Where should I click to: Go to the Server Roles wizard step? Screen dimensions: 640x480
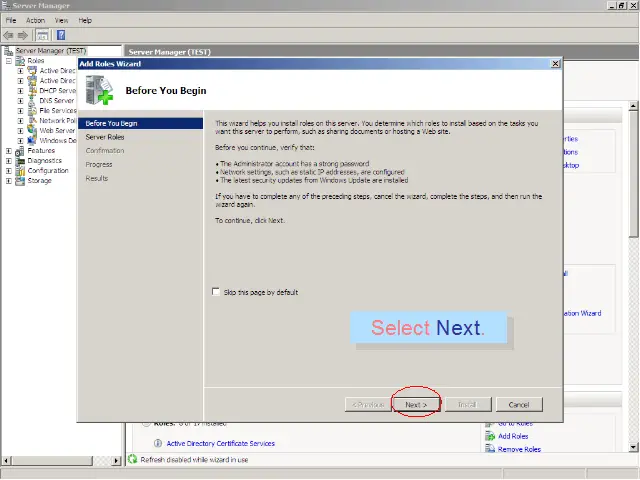click(105, 136)
